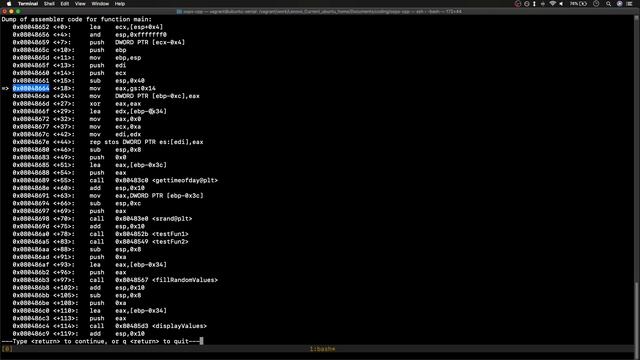The height and width of the screenshot is (360, 640).
Task: Click 'push DWORD PTR [ecx-0x4]' line
Action: 137,42
